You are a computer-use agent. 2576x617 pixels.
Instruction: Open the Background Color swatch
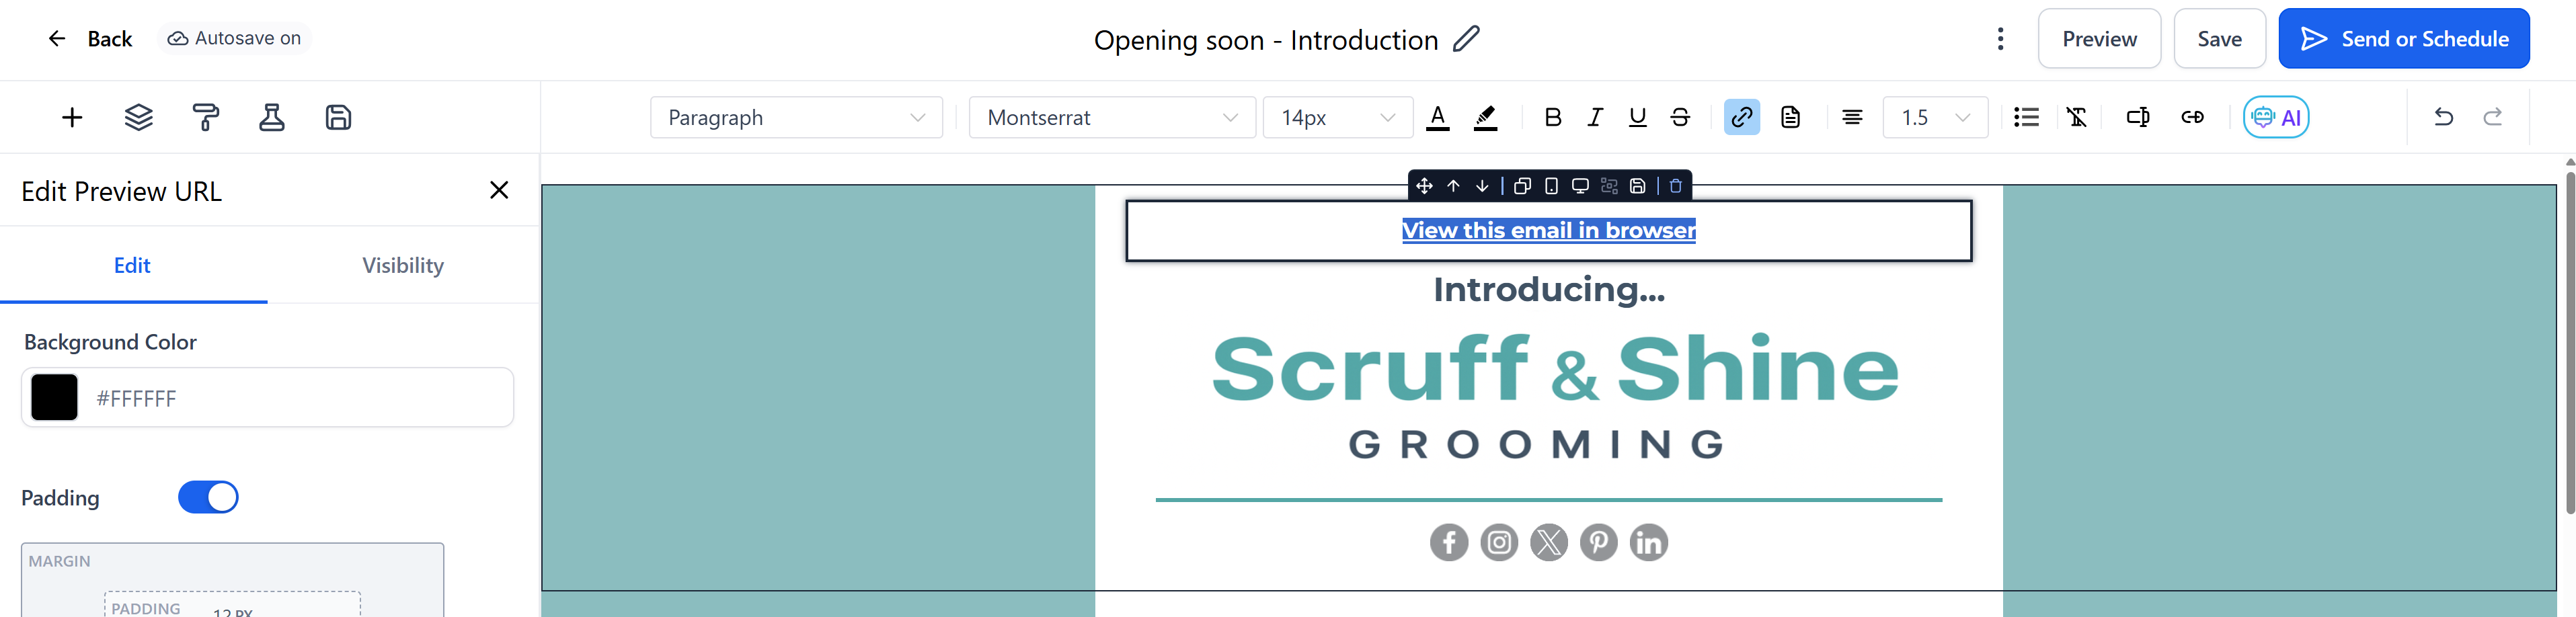click(x=53, y=397)
